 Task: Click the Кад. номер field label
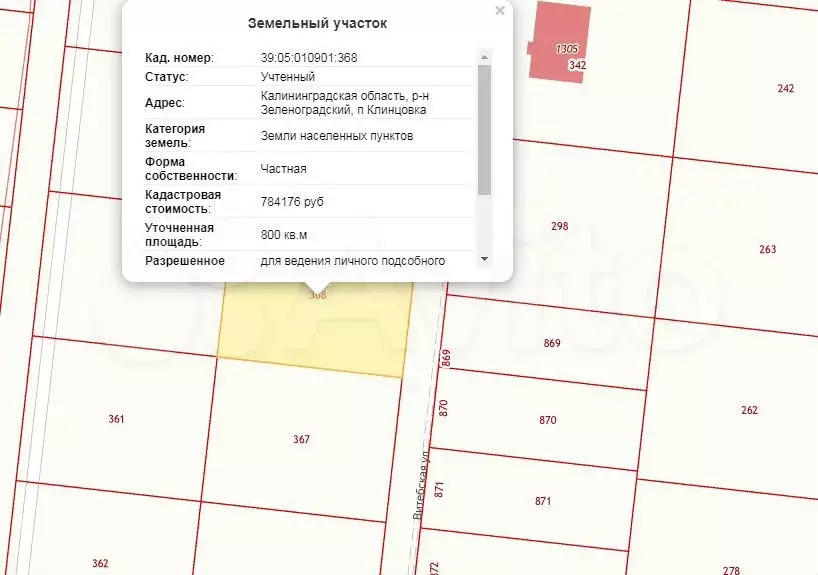pyautogui.click(x=179, y=58)
